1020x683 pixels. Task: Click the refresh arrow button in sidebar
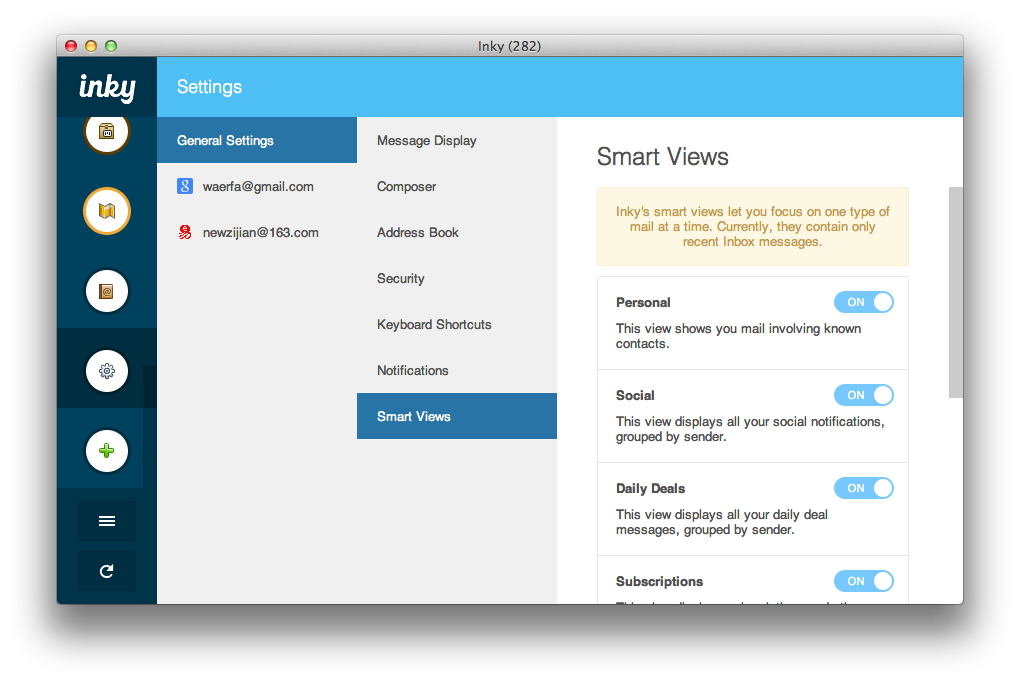pos(107,571)
